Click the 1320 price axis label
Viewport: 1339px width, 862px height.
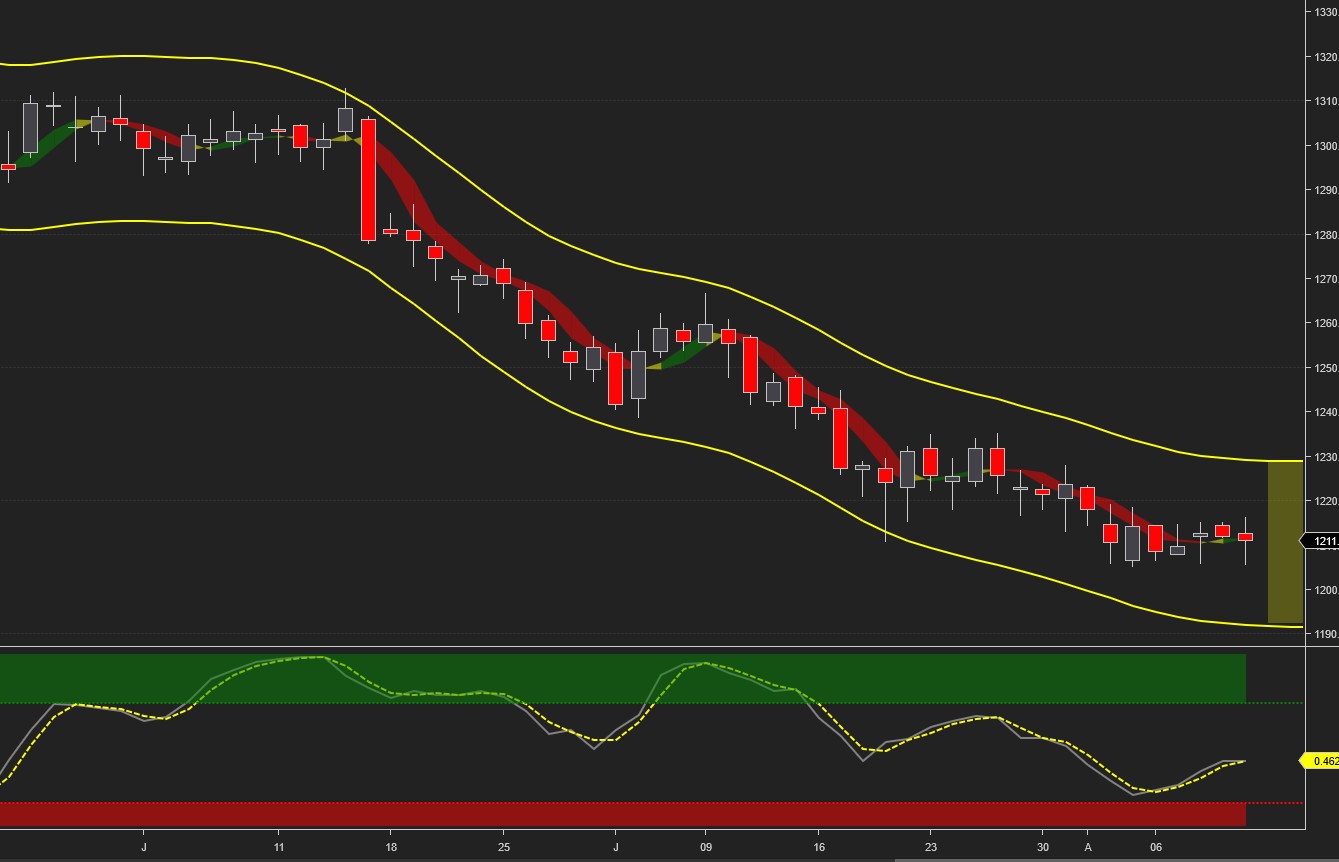click(x=1327, y=57)
